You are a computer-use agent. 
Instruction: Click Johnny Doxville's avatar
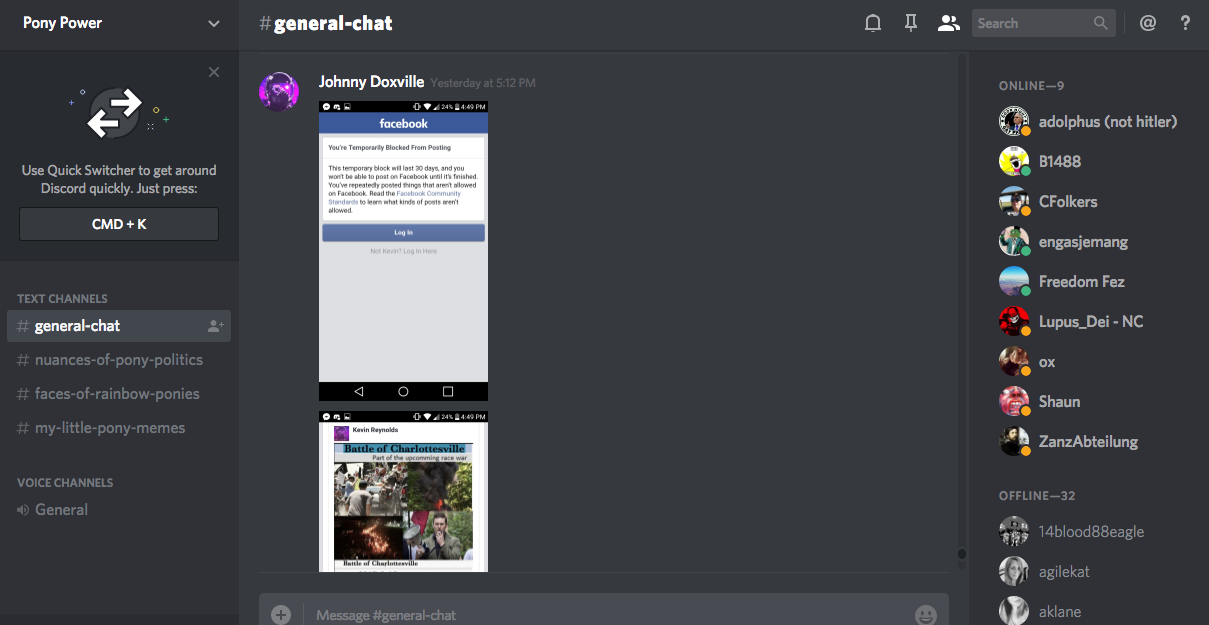279,92
